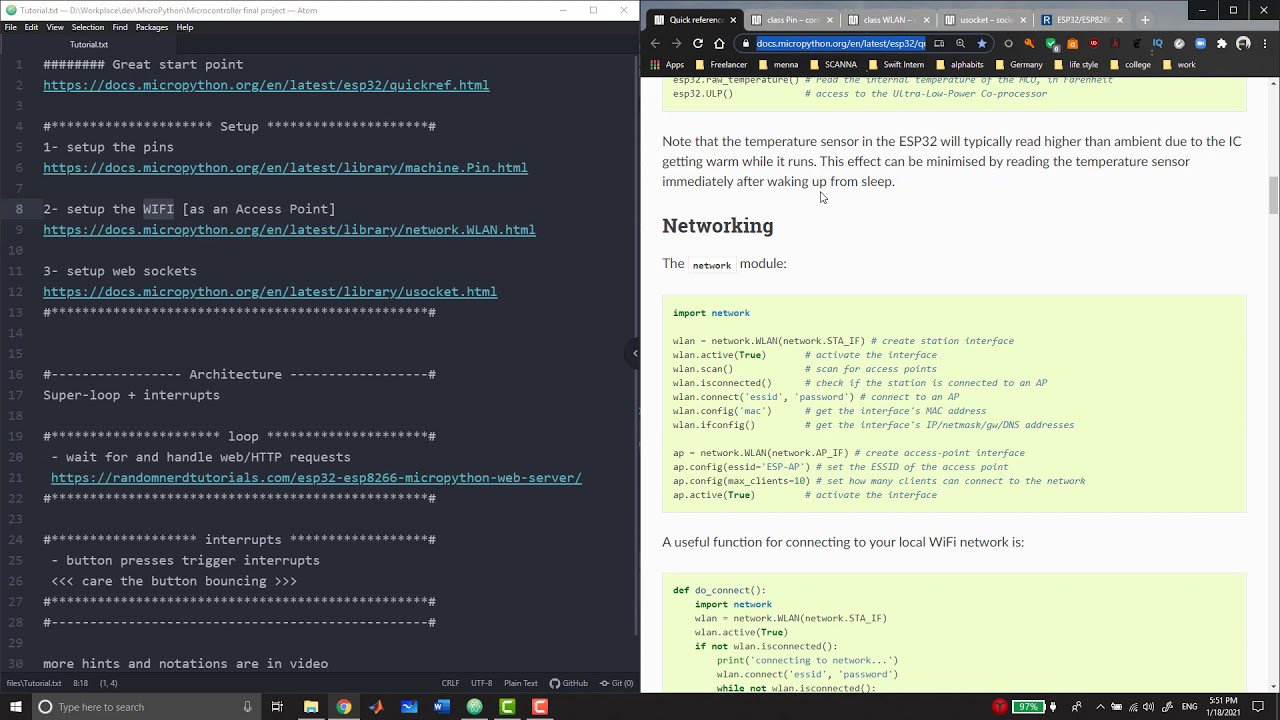Open the File menu in Atom

coord(10,27)
